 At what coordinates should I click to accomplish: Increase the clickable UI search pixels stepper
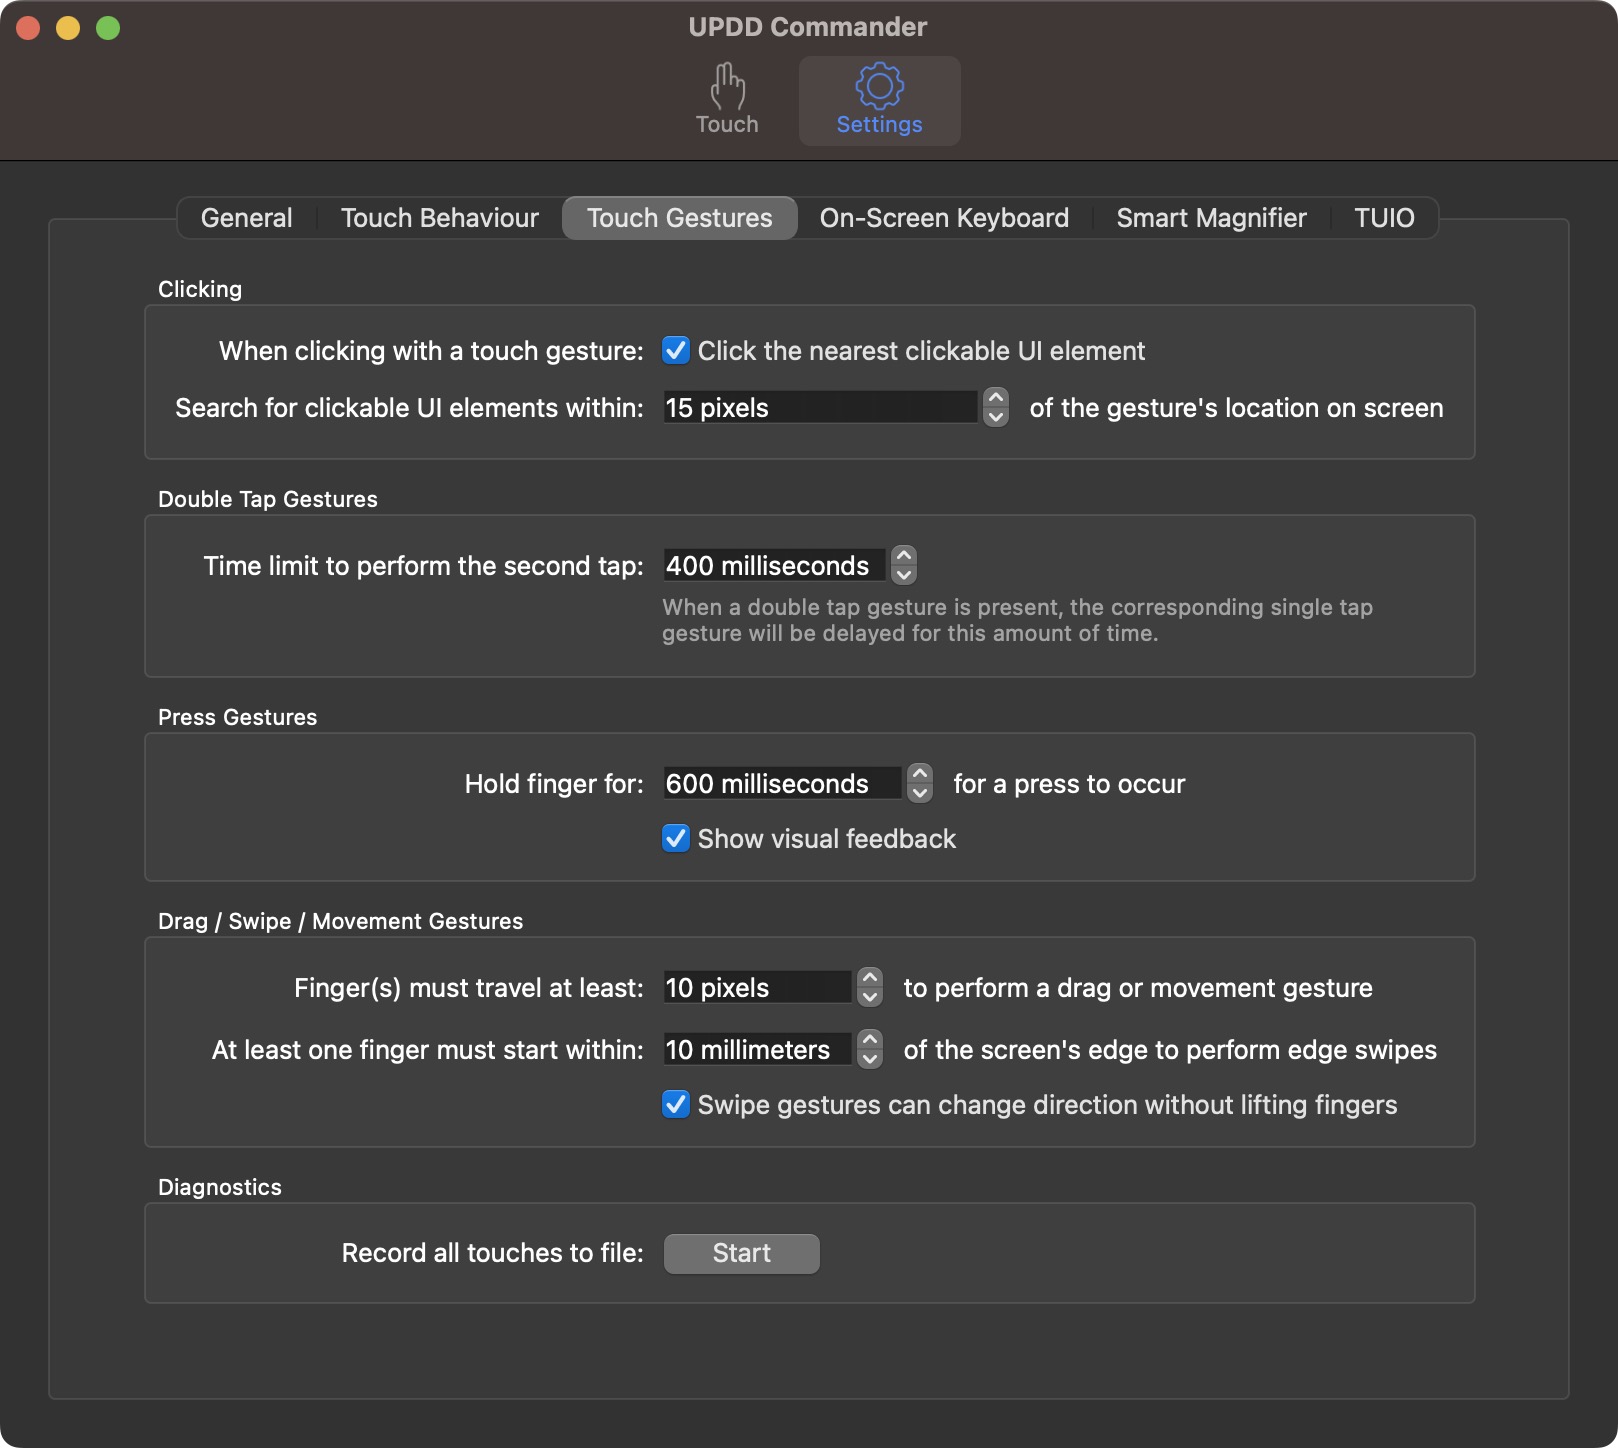pyautogui.click(x=996, y=398)
